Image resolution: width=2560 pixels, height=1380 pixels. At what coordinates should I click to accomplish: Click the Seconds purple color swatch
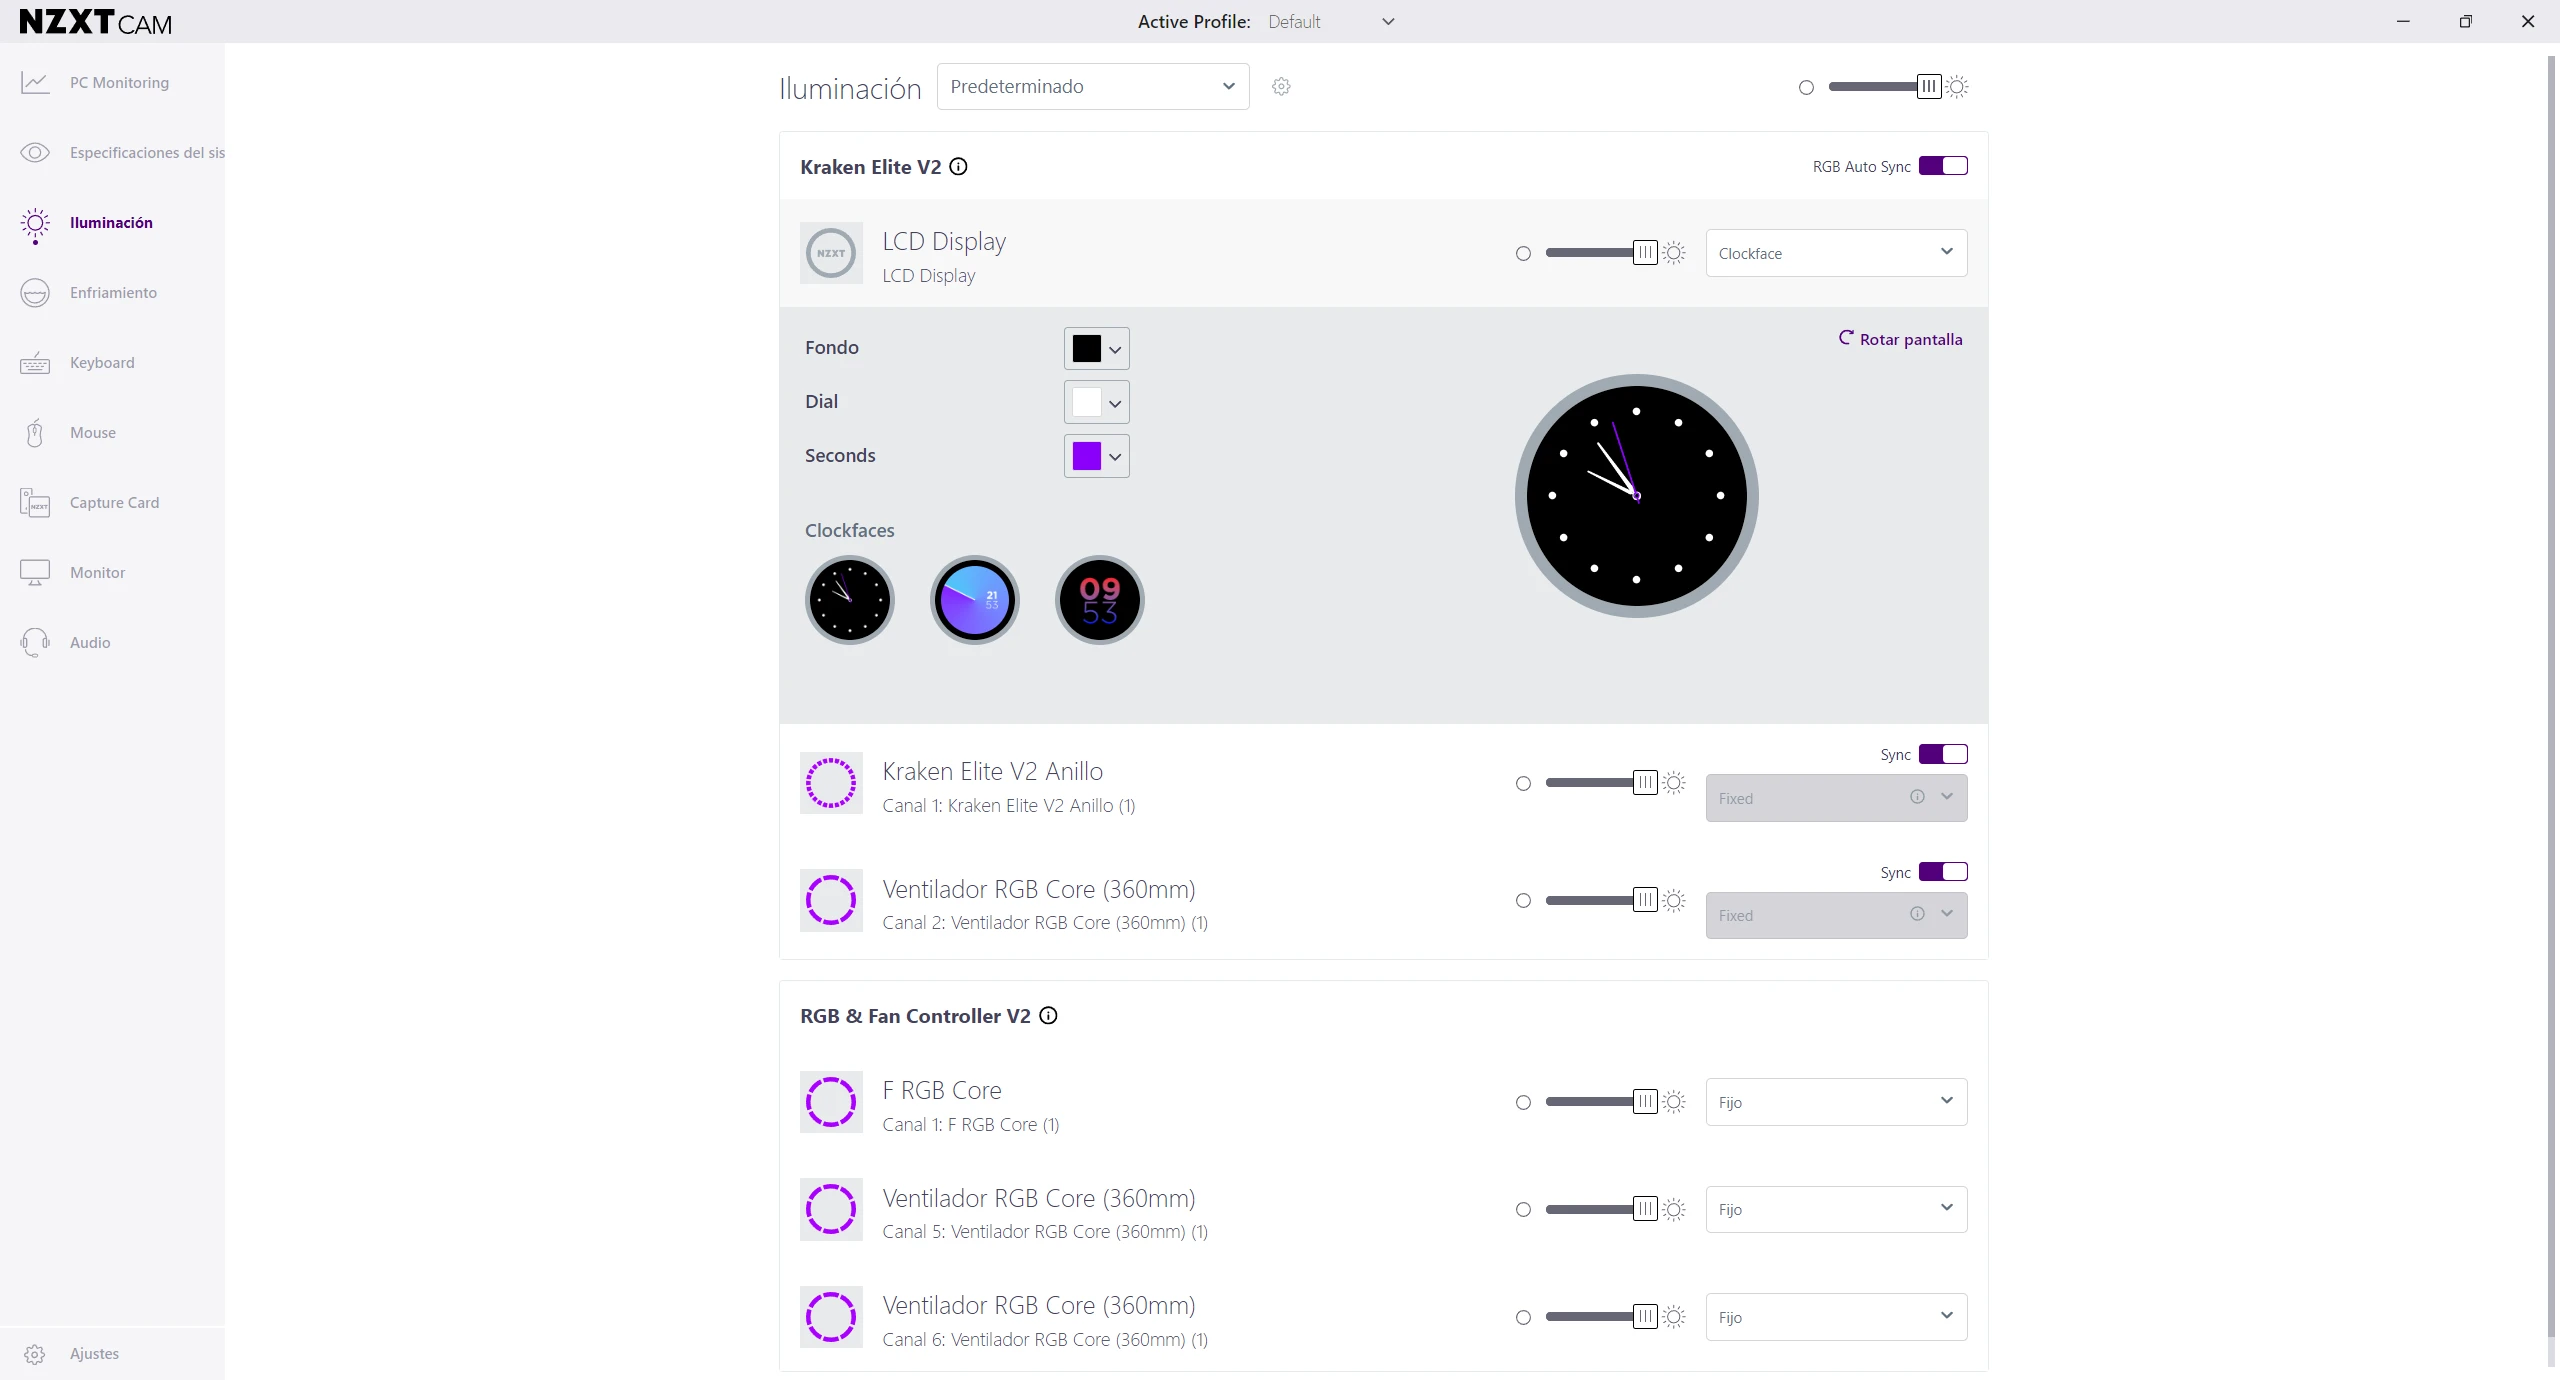pyautogui.click(x=1086, y=456)
